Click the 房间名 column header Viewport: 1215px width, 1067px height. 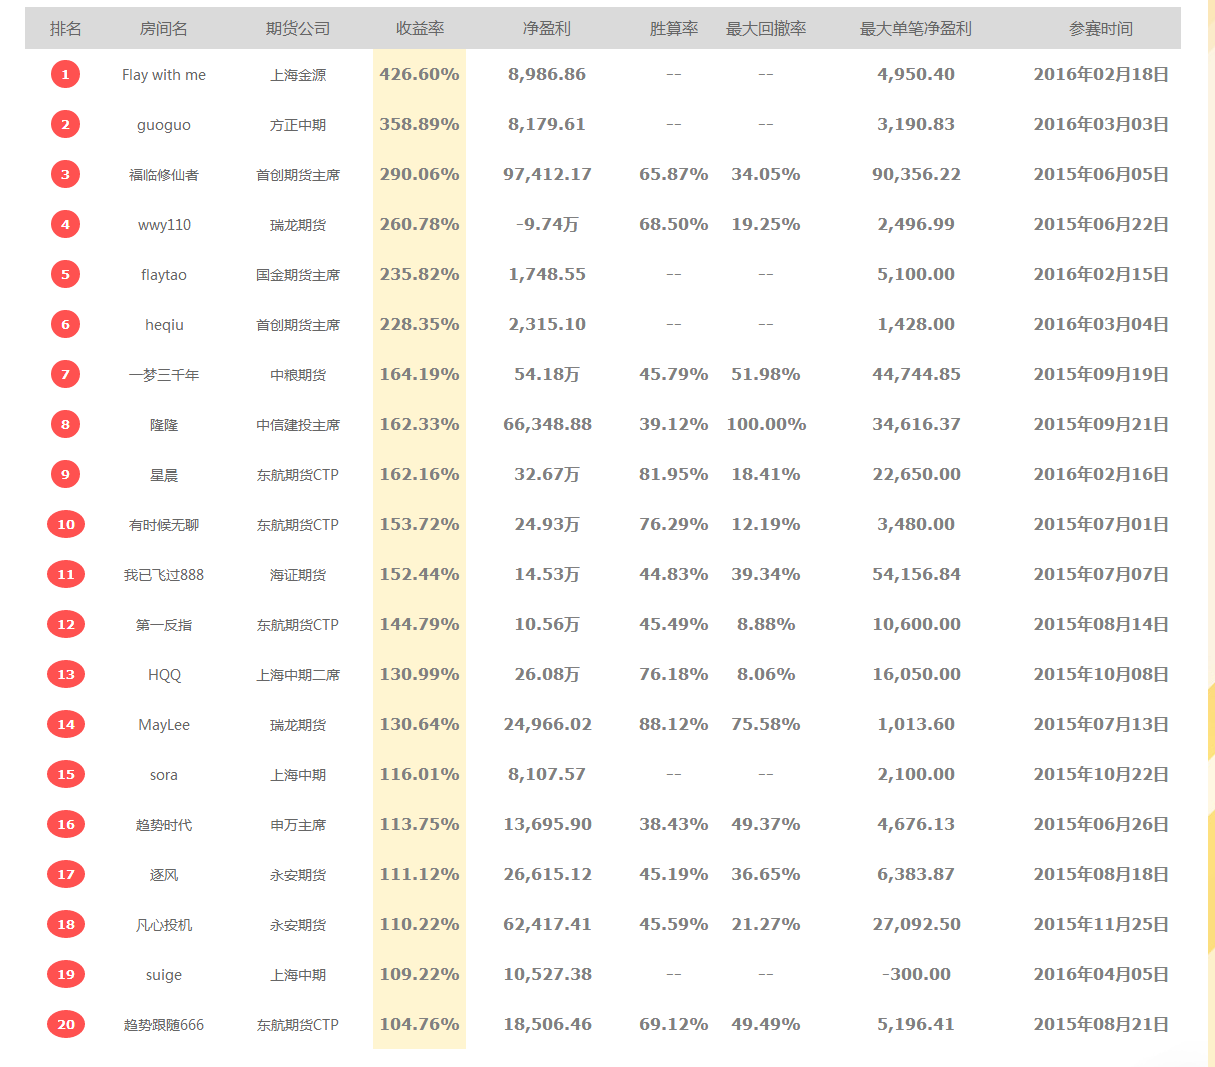164,29
